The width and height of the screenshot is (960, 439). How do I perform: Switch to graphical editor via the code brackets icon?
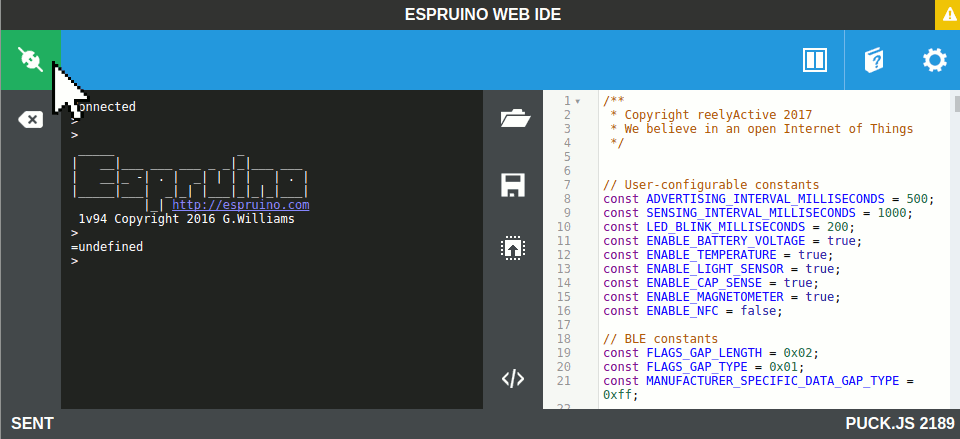click(x=513, y=379)
